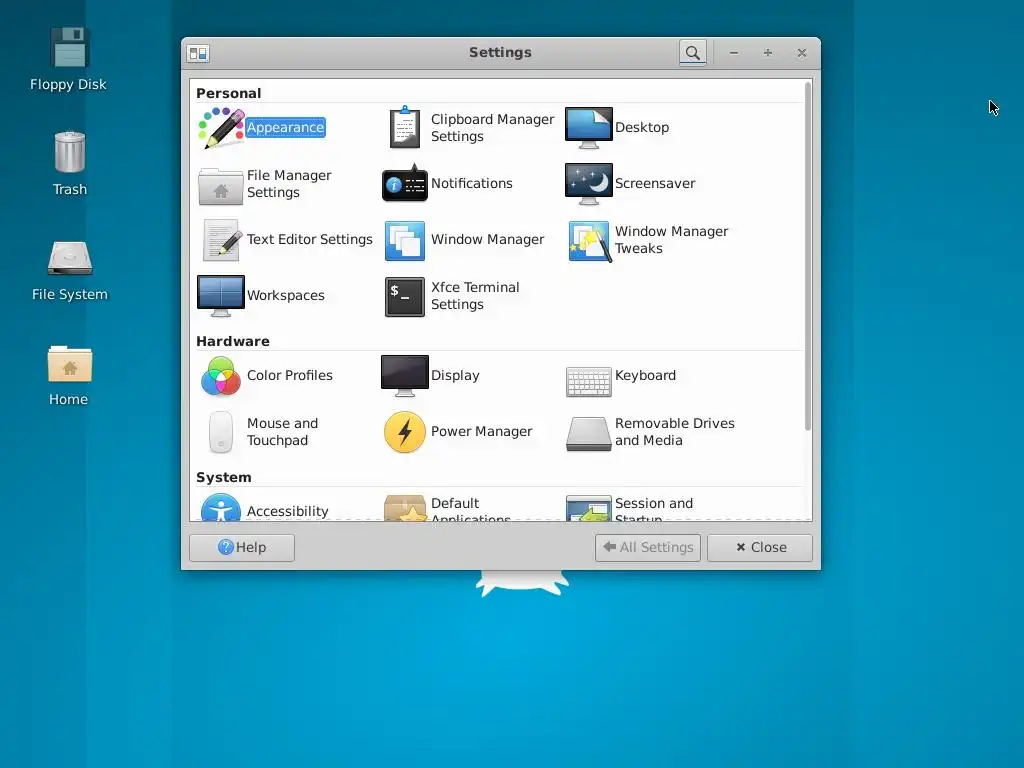Viewport: 1024px width, 768px height.
Task: Click the Workspaces label
Action: coord(285,295)
